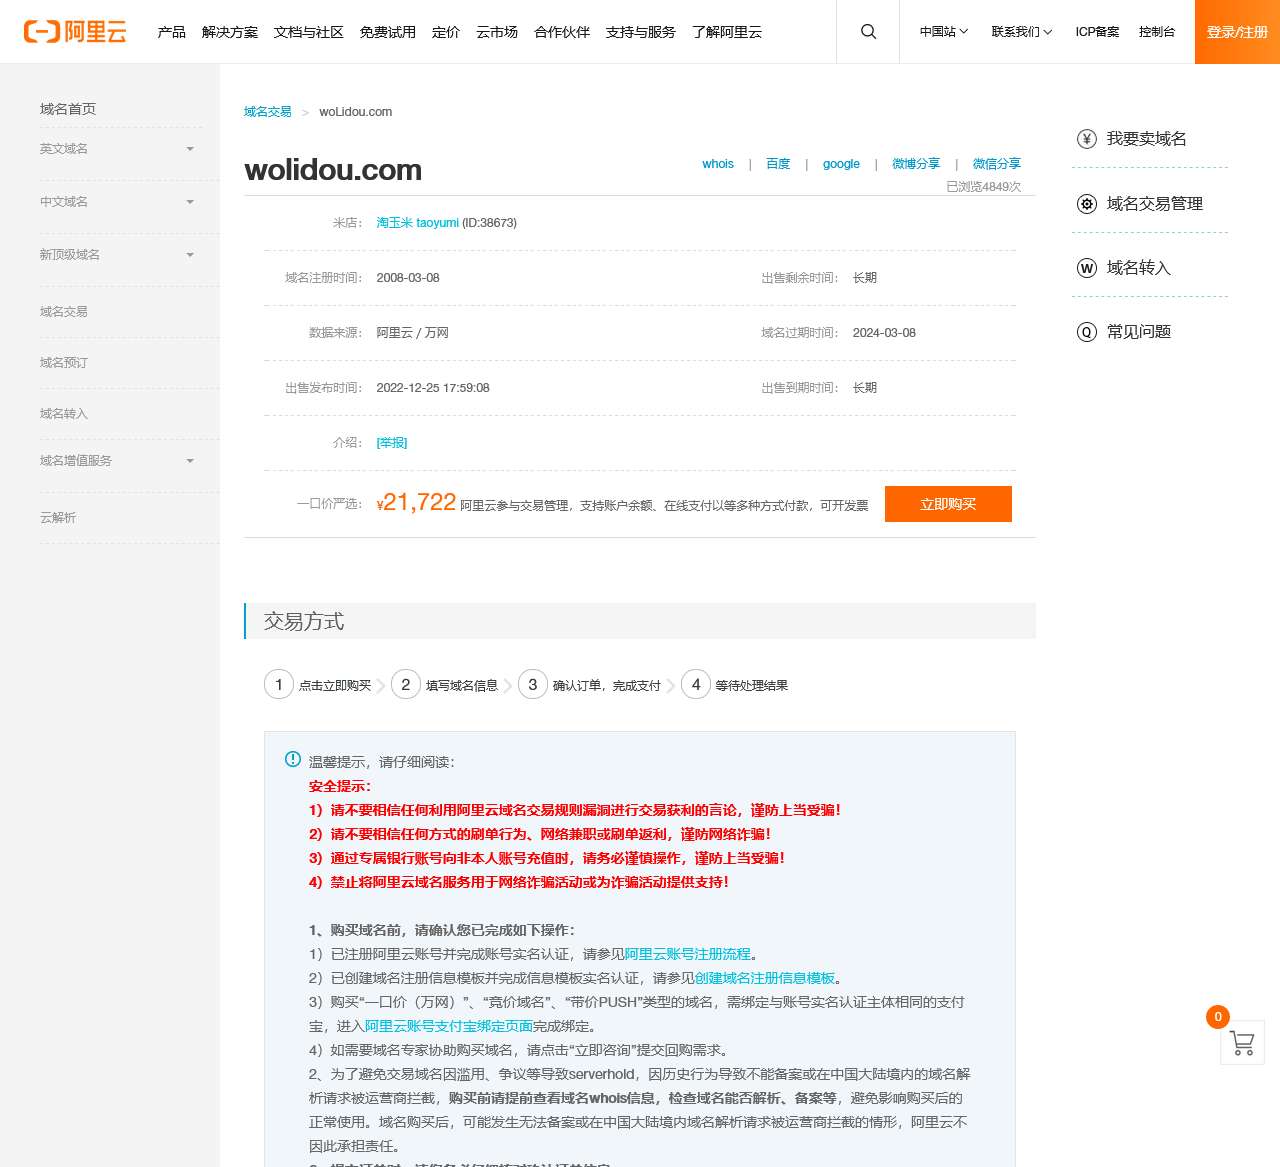Open 域名转入 in the right panel

1139,268
